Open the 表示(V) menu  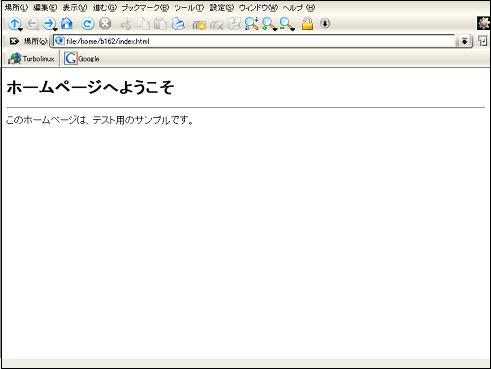pyautogui.click(x=75, y=8)
